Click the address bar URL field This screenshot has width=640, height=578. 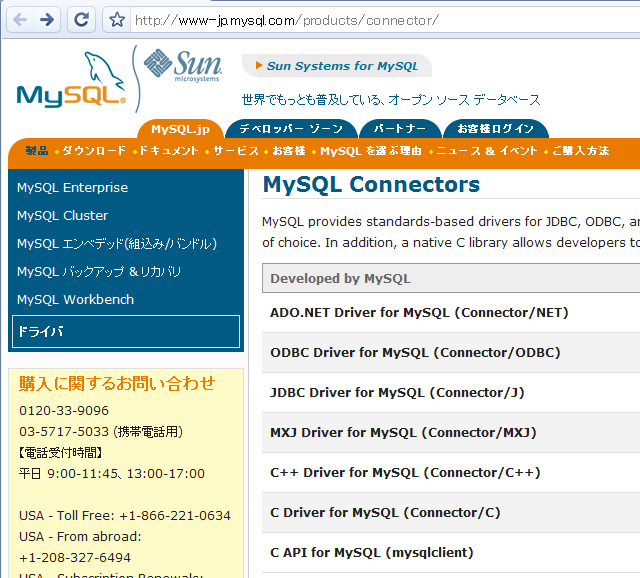384,20
